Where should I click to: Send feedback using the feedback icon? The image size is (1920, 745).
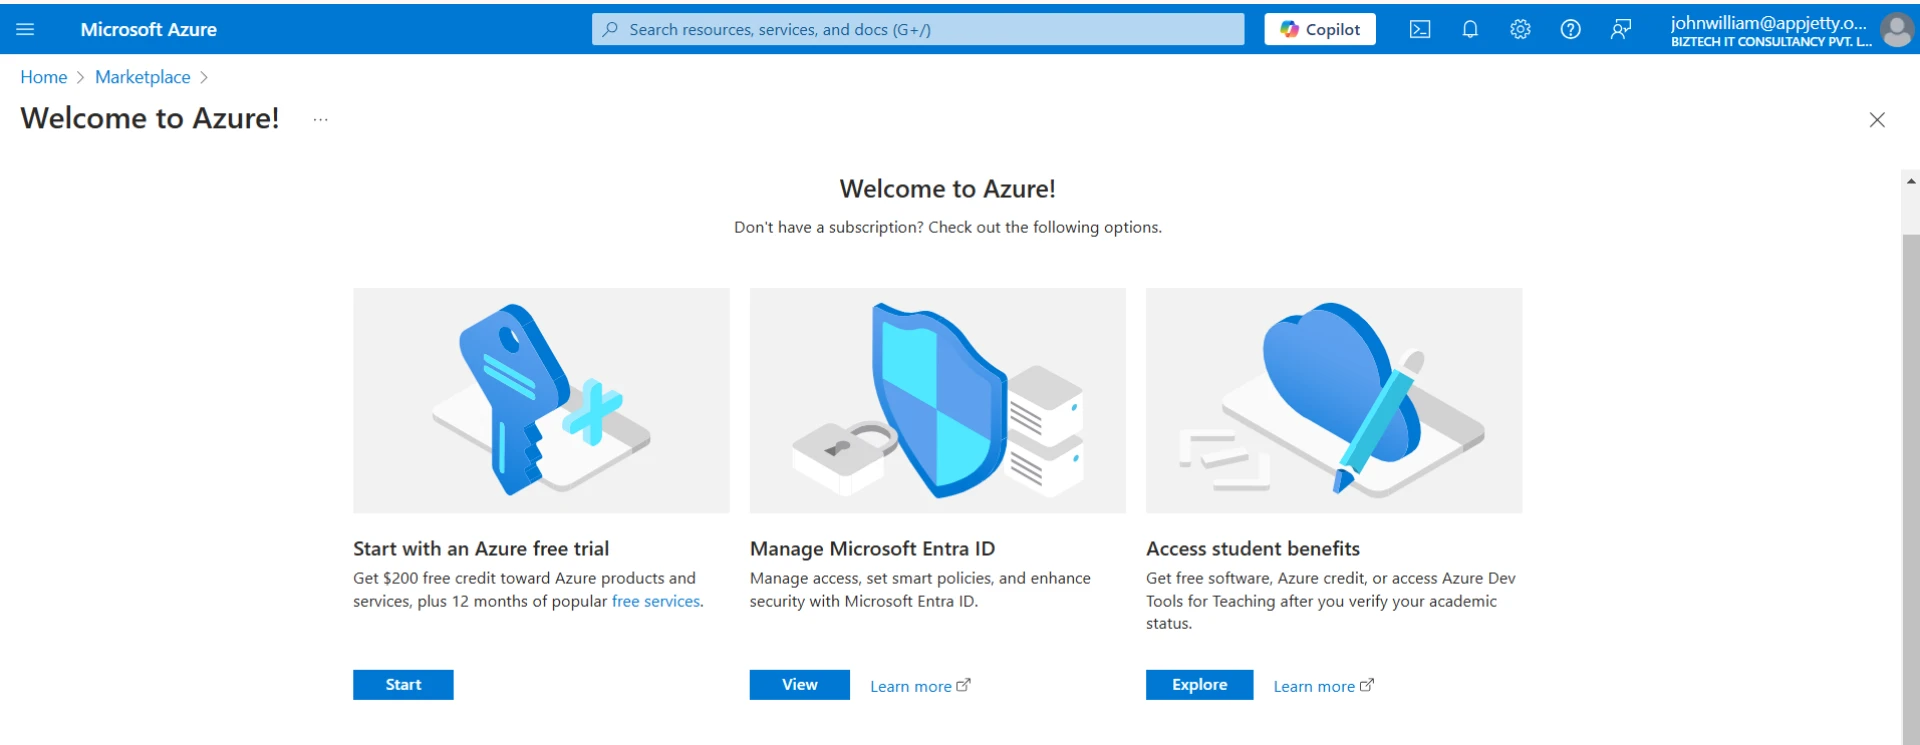point(1620,29)
